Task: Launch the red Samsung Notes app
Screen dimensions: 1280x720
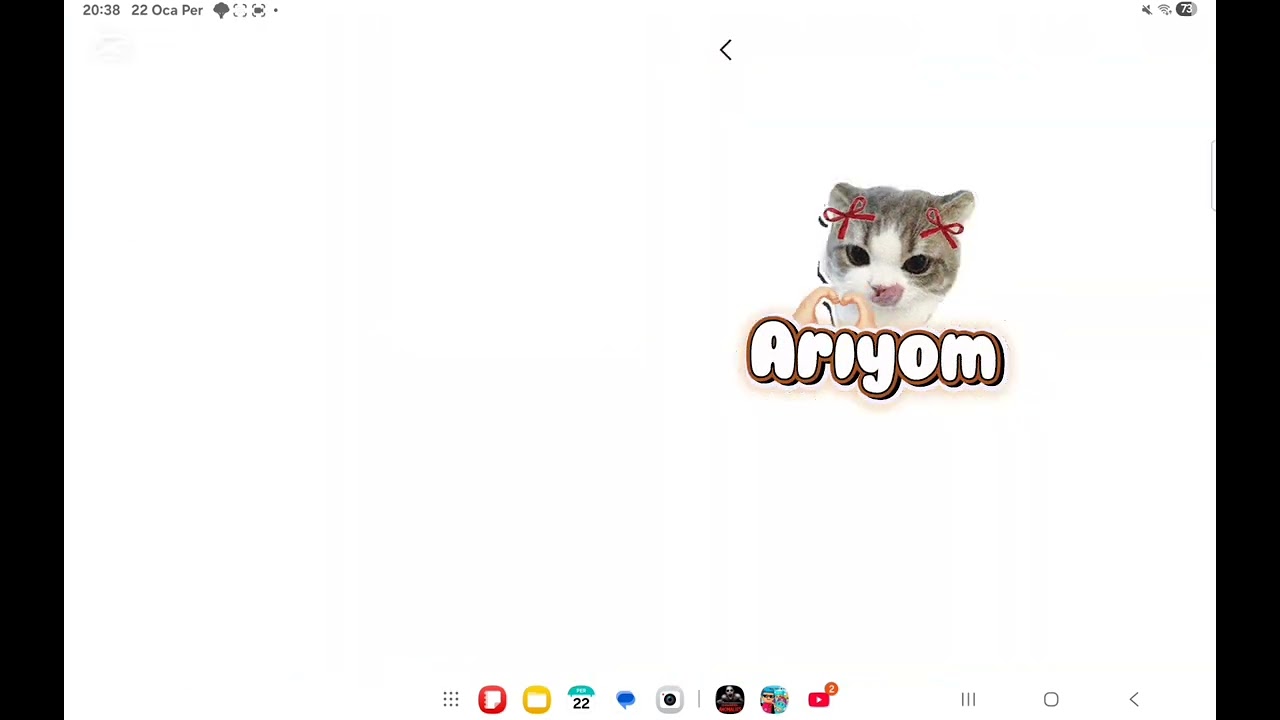Action: (x=492, y=699)
